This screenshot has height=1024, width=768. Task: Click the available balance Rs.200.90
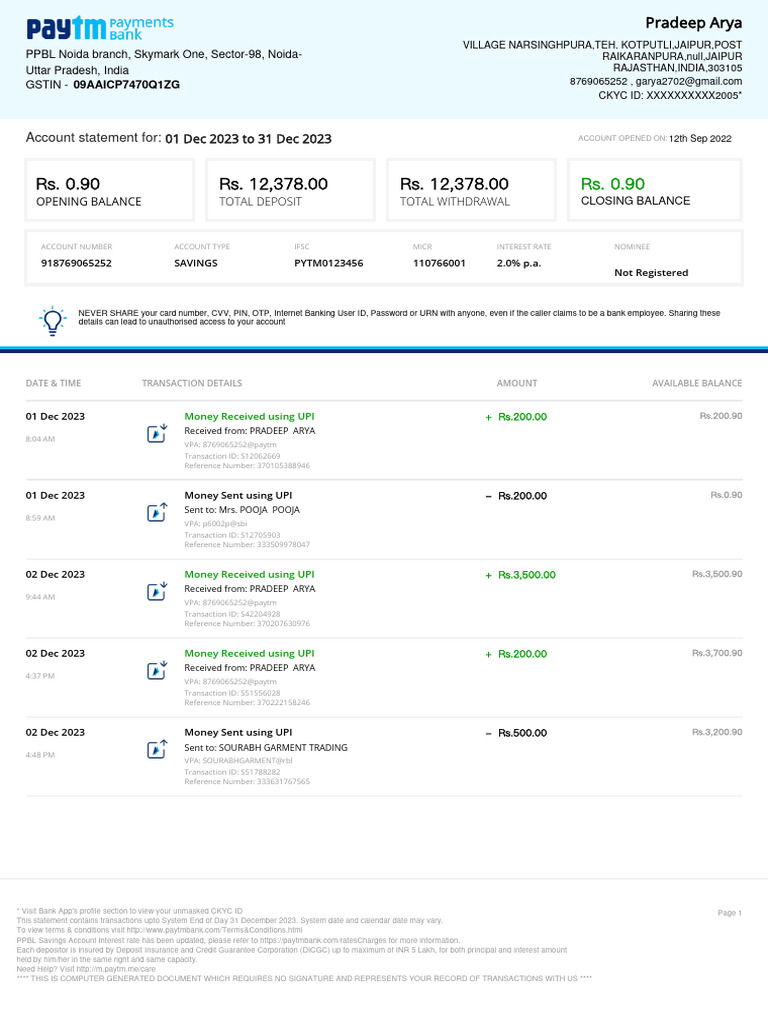point(721,416)
